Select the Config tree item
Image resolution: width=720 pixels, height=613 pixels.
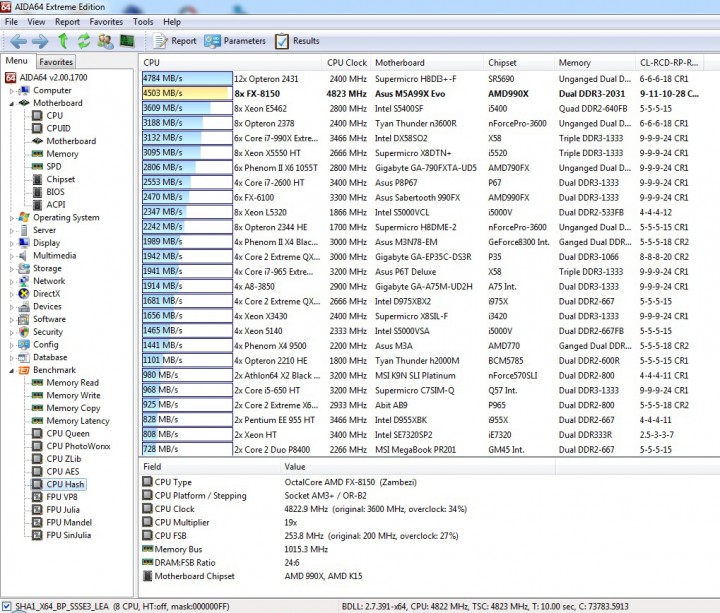(x=38, y=345)
